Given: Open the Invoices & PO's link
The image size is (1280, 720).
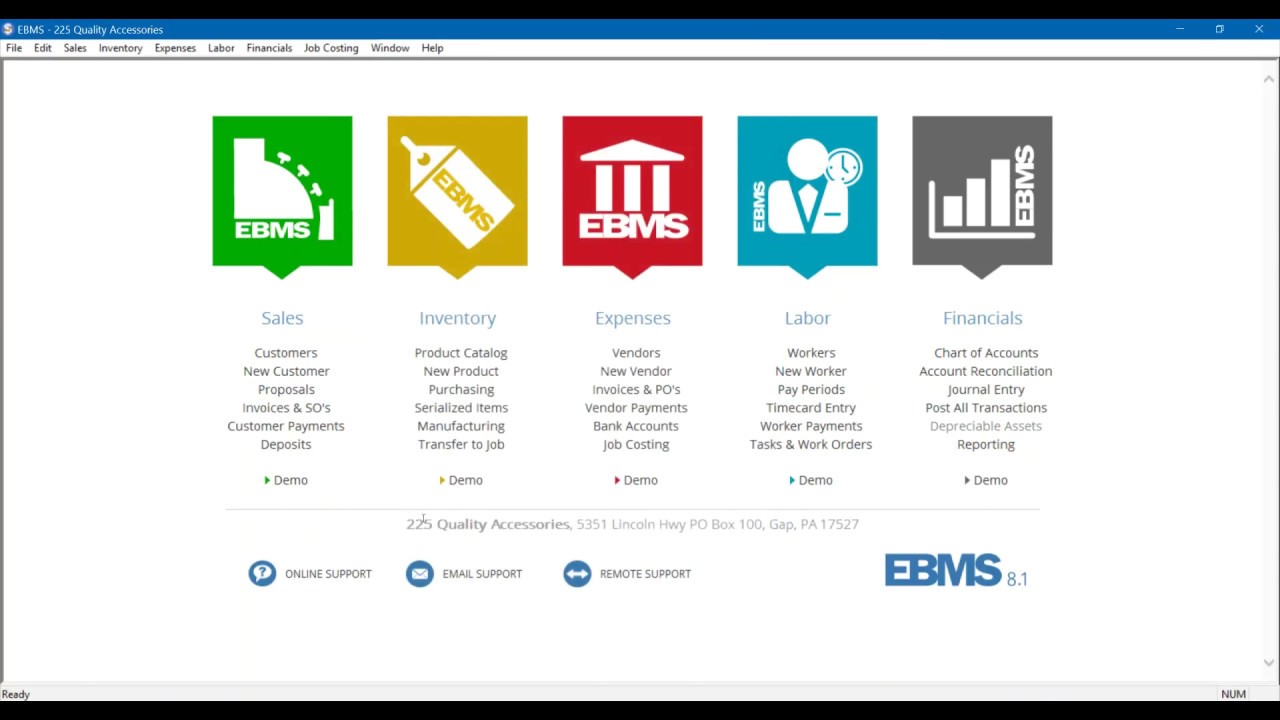Looking at the screenshot, I should pos(636,389).
